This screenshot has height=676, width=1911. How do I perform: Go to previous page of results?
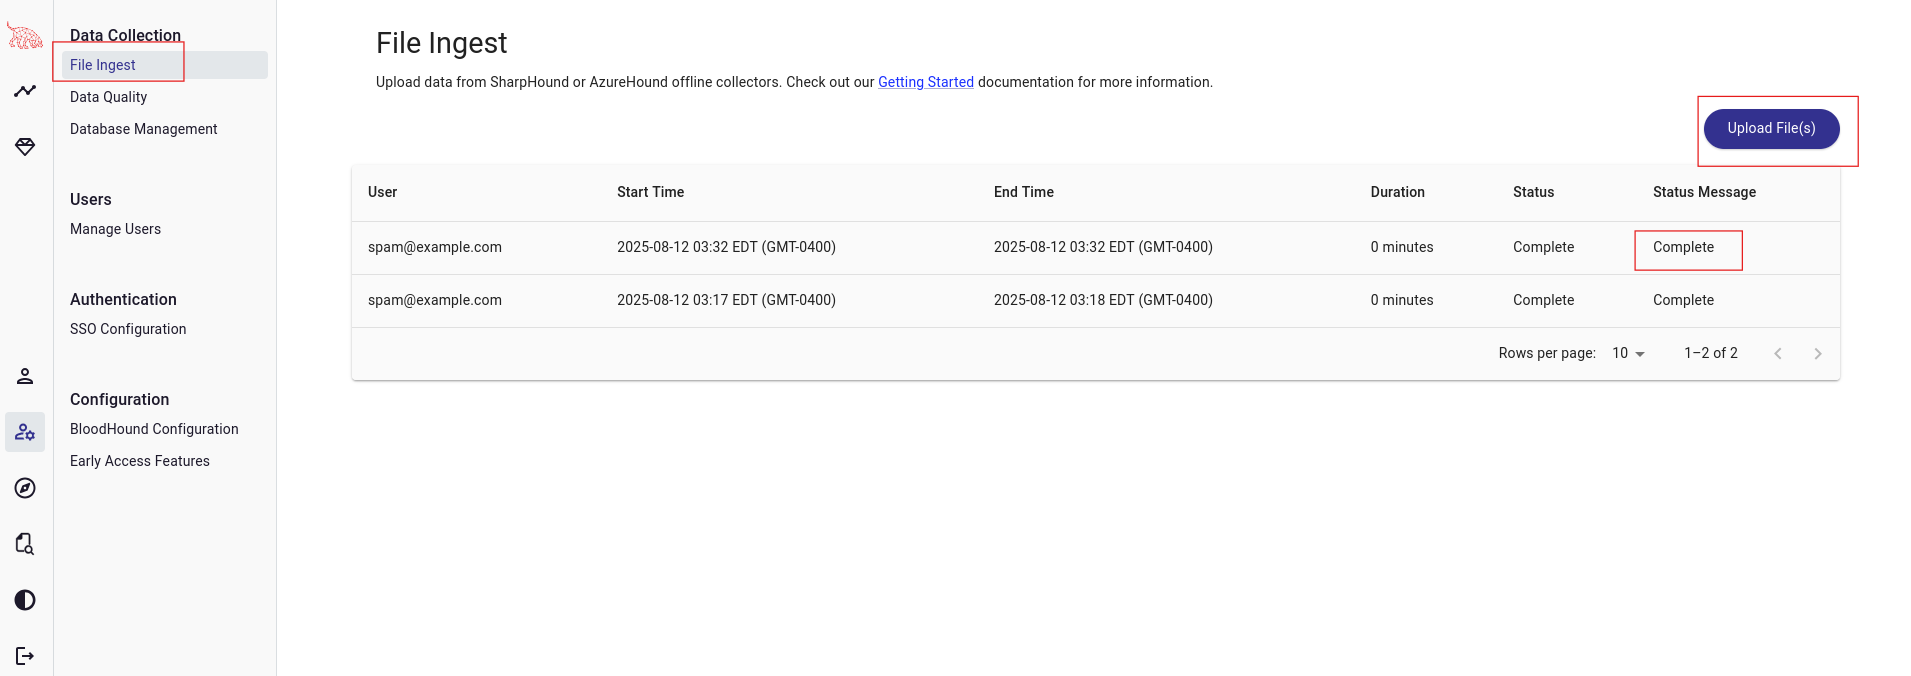[1777, 353]
